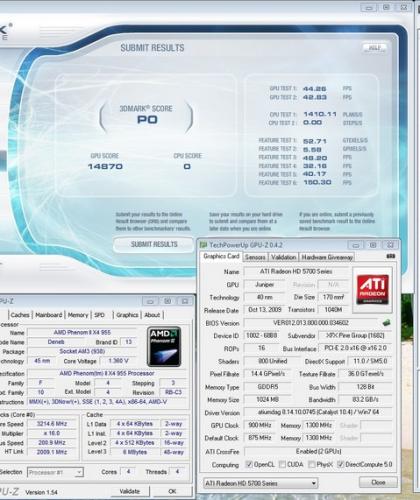Image resolution: width=420 pixels, height=500 pixels.
Task: Open the About tab in CPU-Z
Action: (x=152, y=315)
